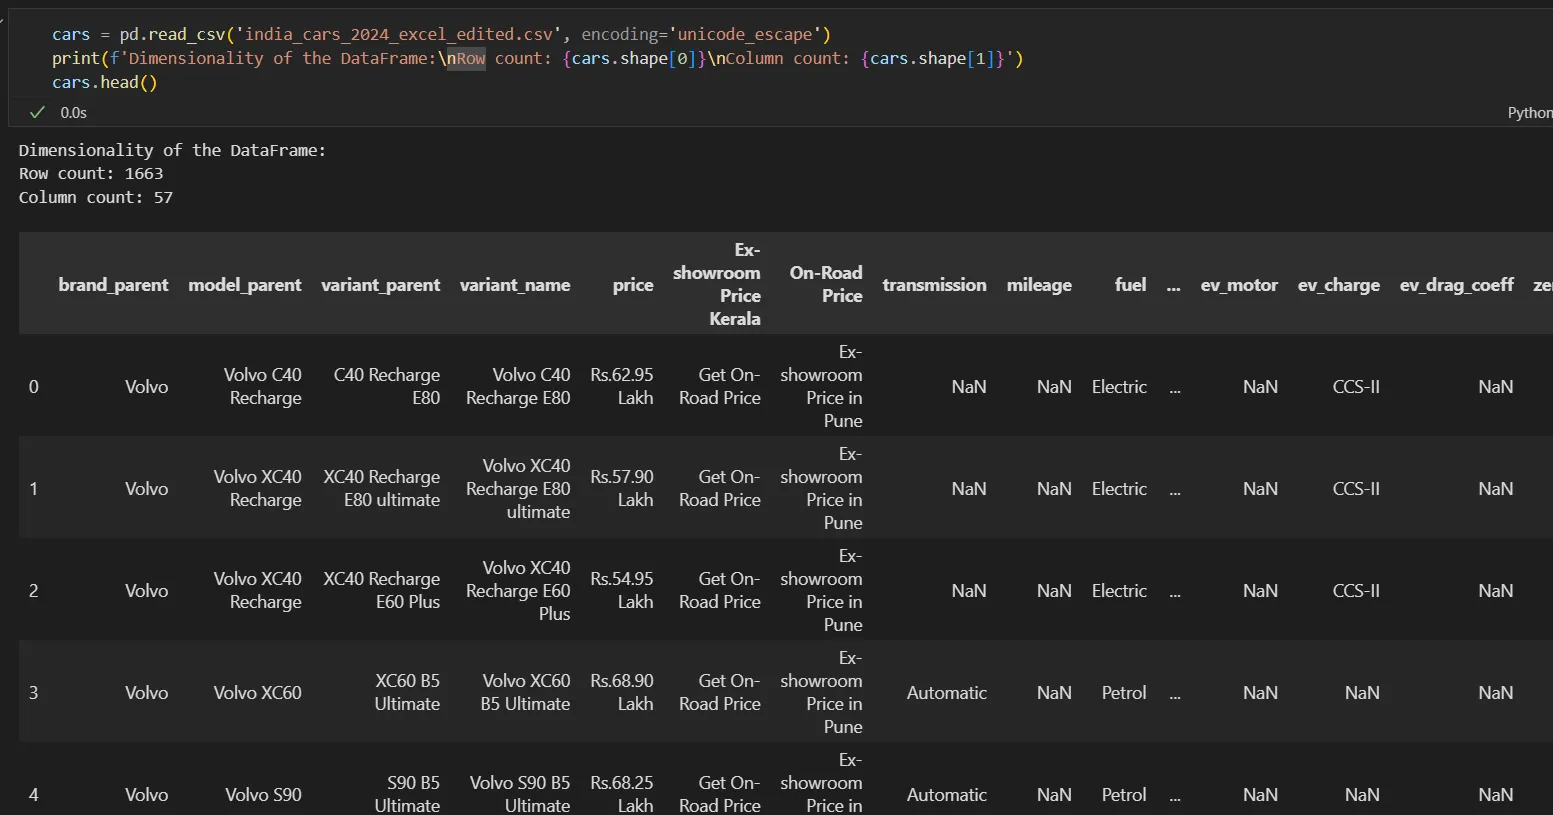
Task: Click the green cell execution success checkmark
Action: click(x=37, y=112)
